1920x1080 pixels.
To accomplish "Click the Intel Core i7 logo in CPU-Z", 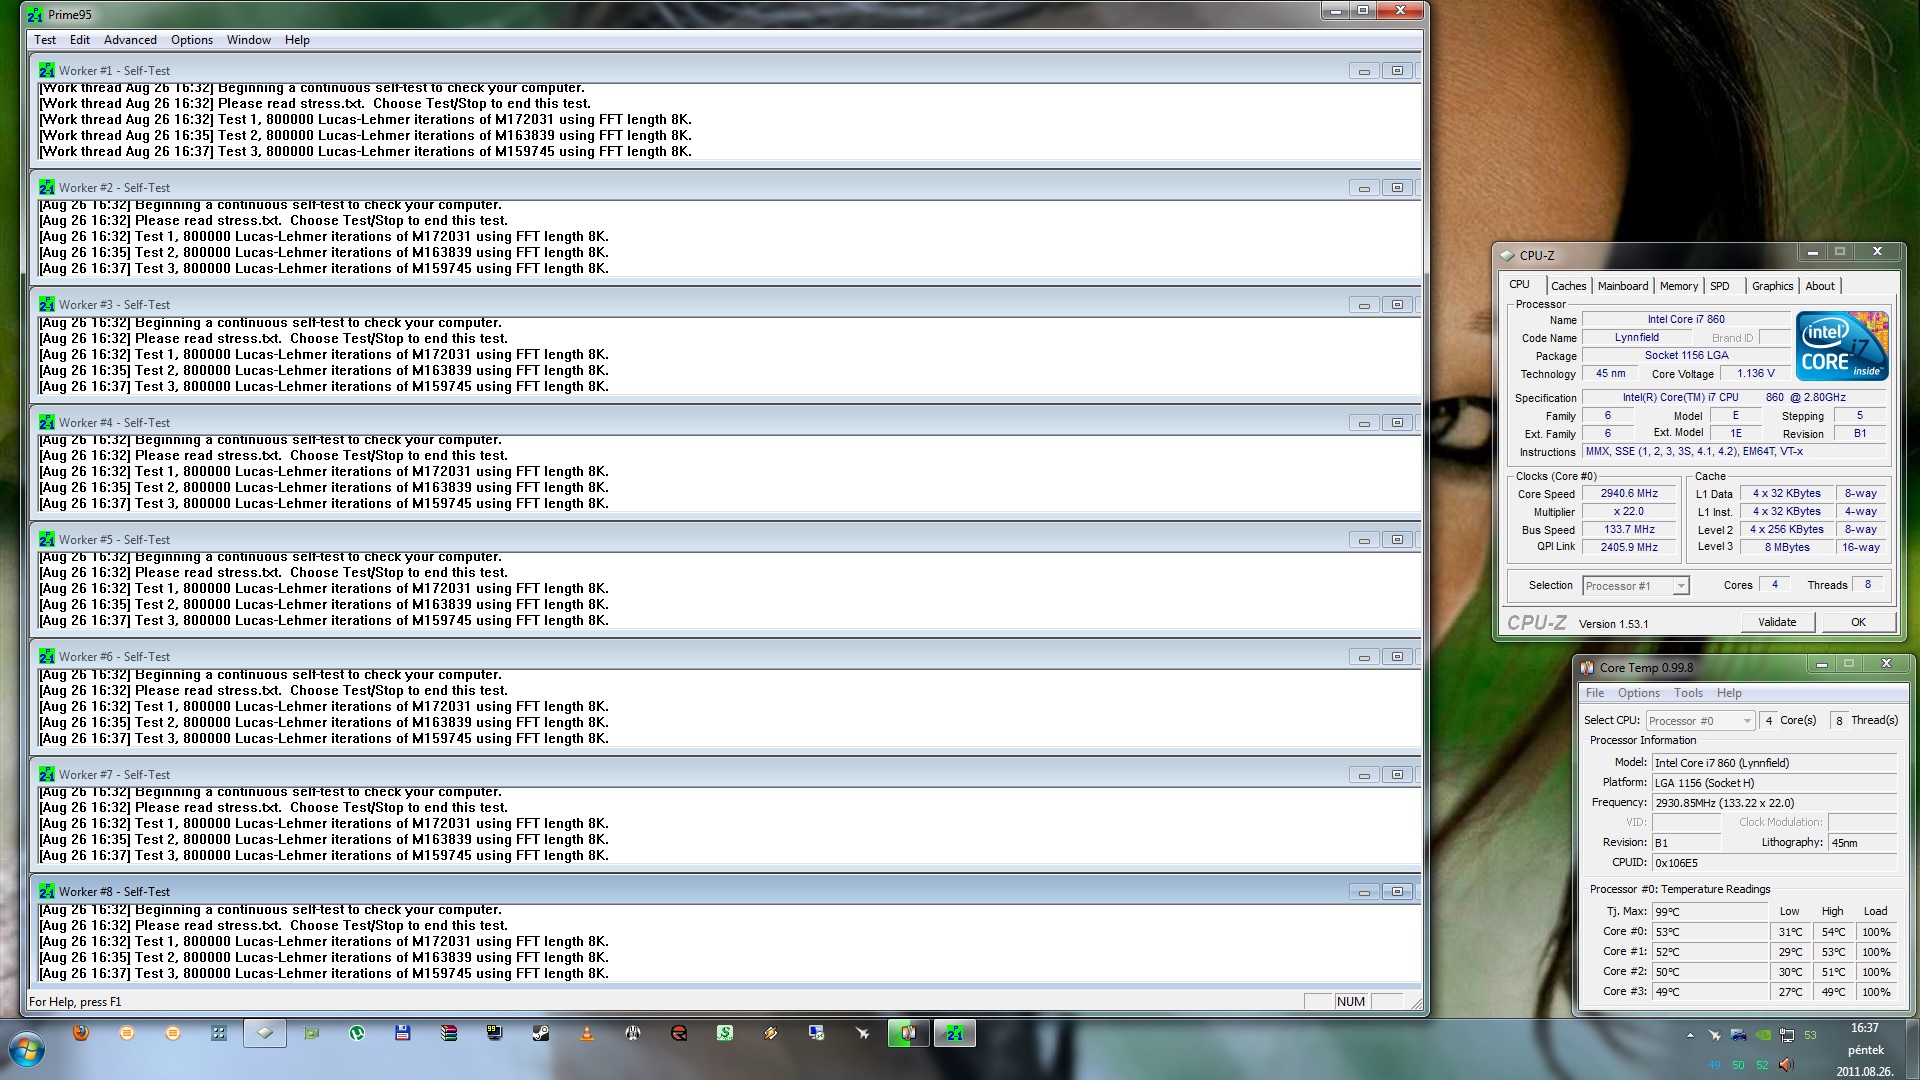I will click(x=1842, y=345).
